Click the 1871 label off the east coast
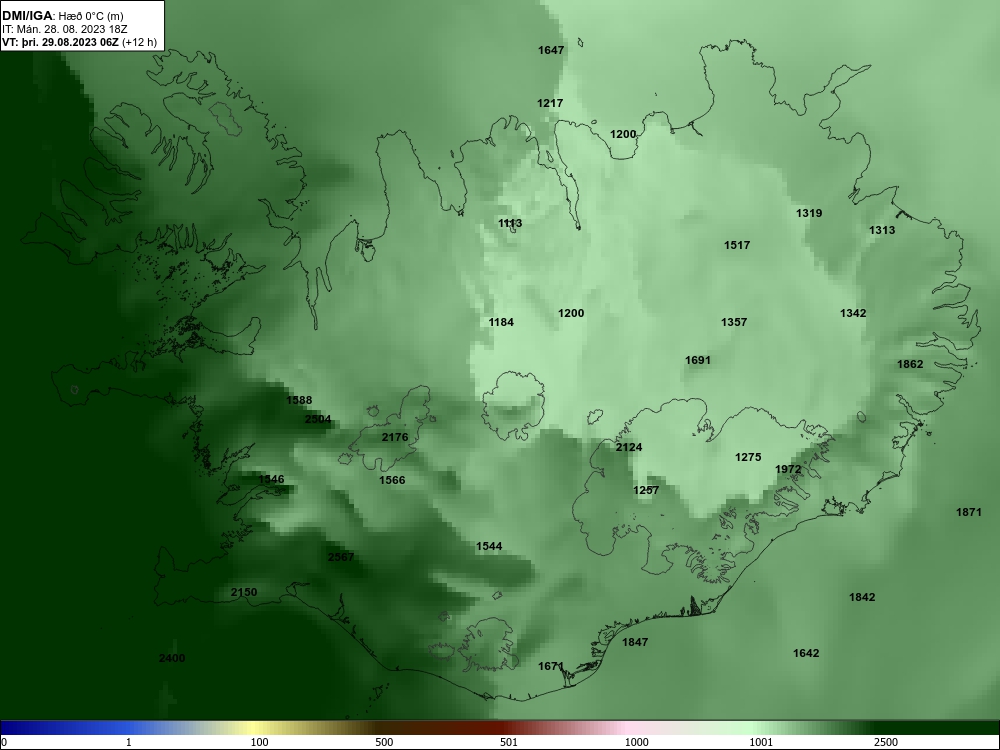 pyautogui.click(x=969, y=512)
